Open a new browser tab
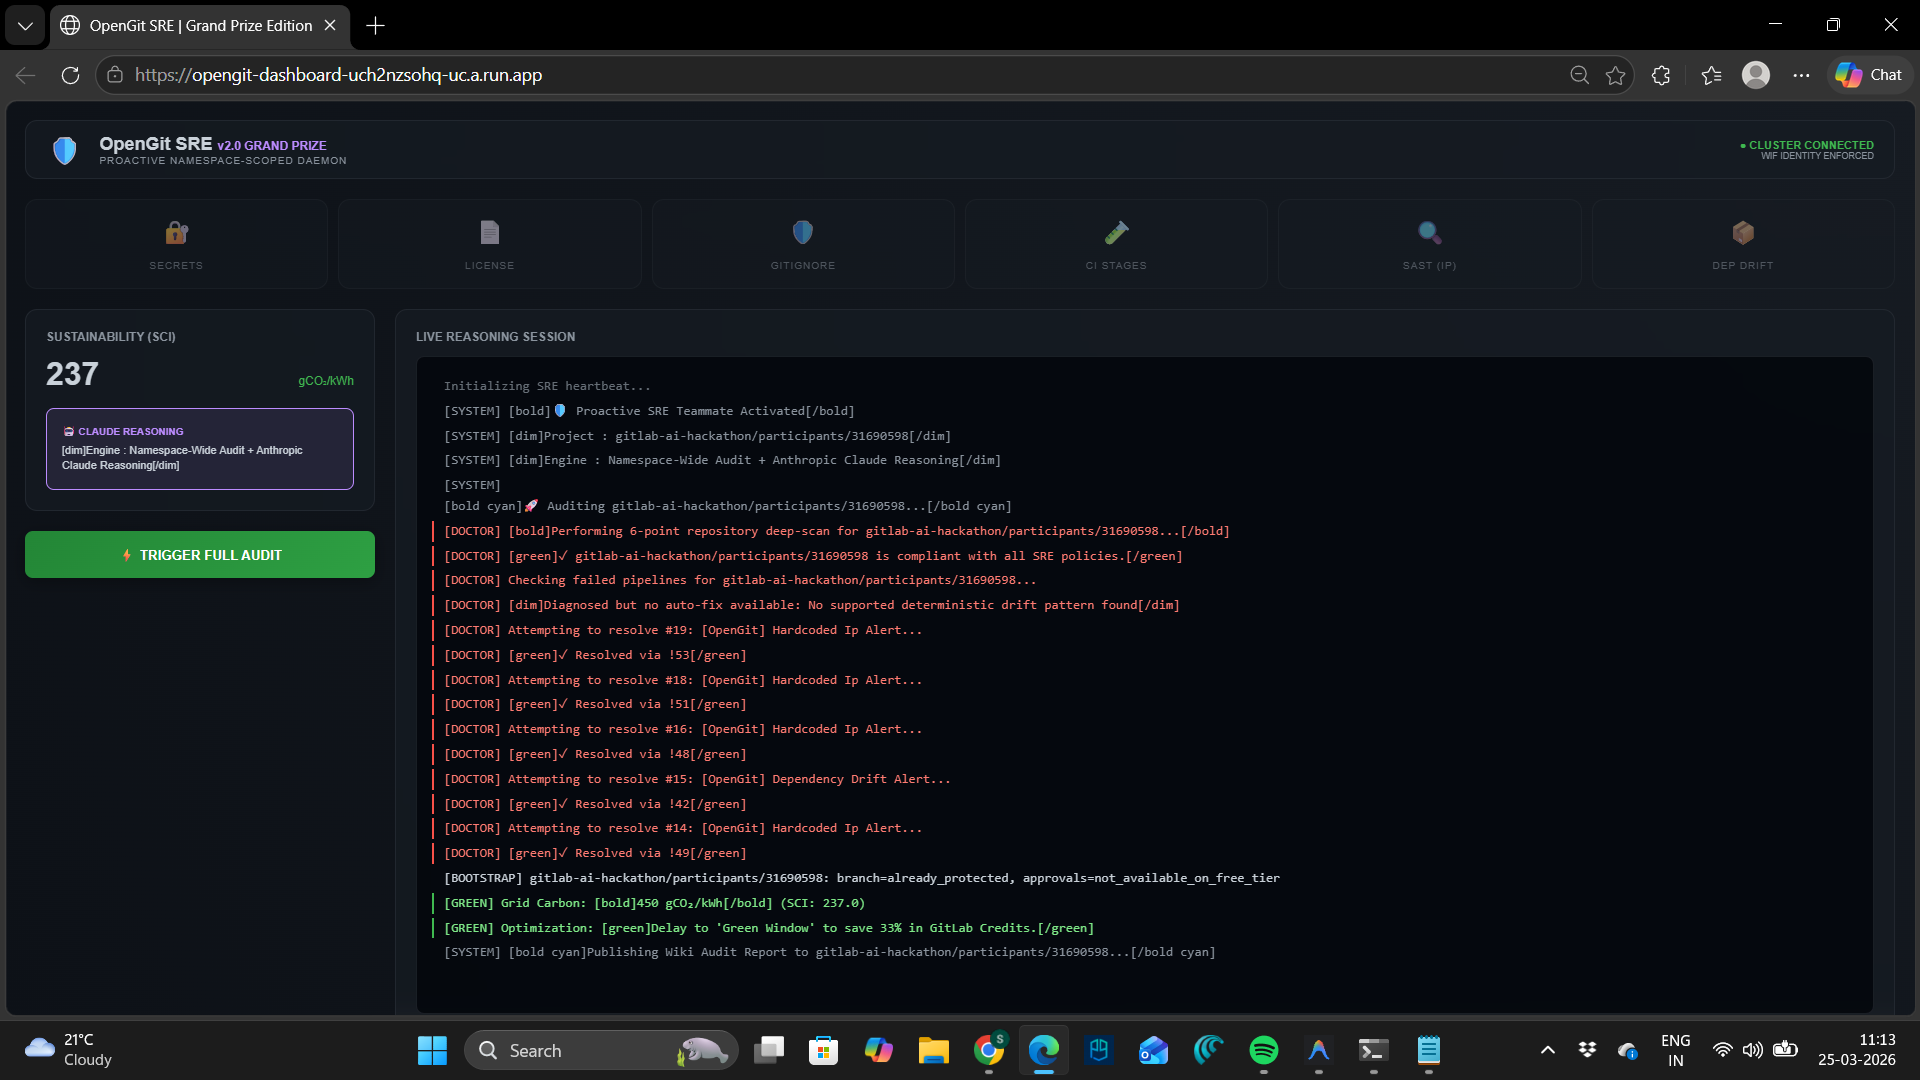This screenshot has width=1920, height=1080. (376, 26)
